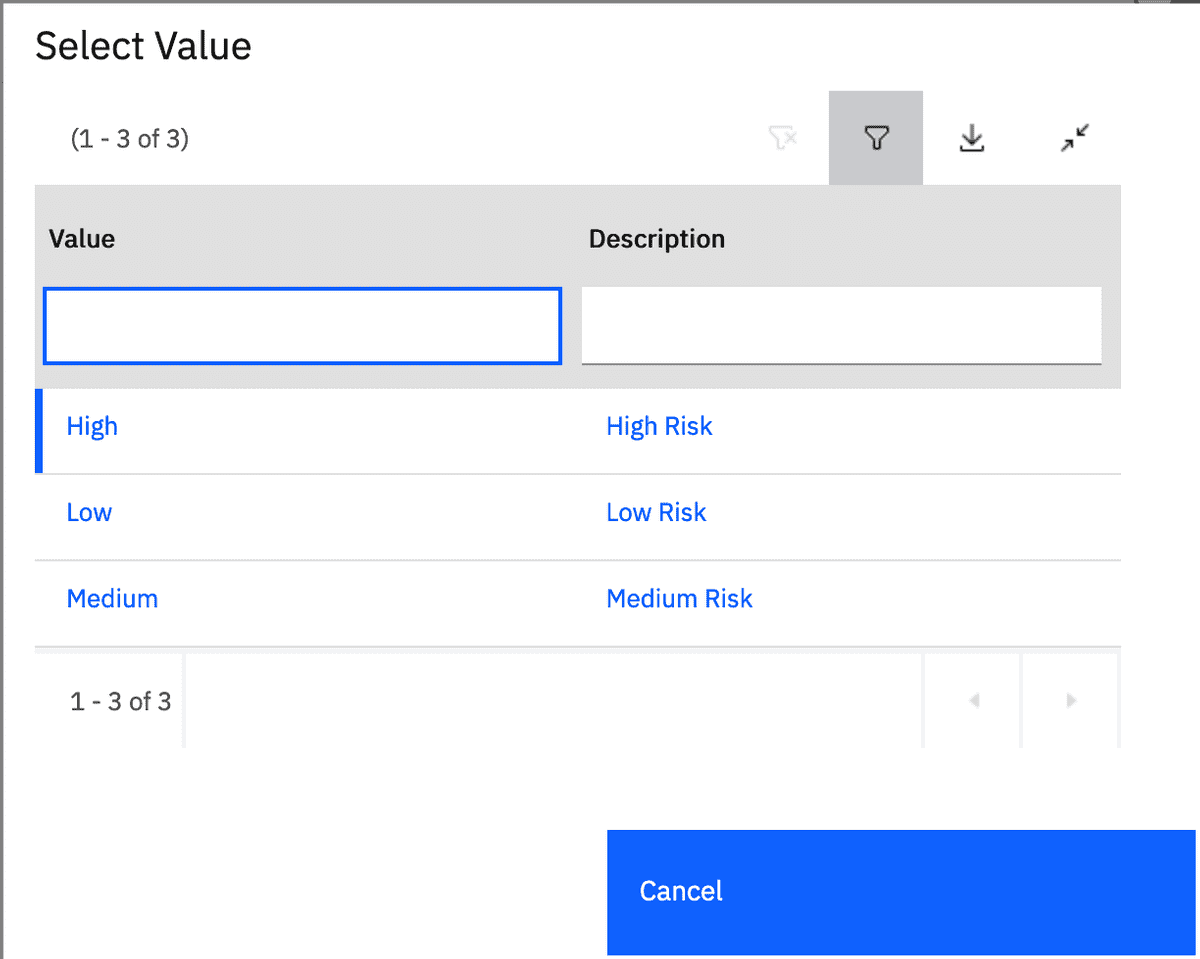Choose High Risk from the description column
1200x959 pixels.
click(659, 426)
